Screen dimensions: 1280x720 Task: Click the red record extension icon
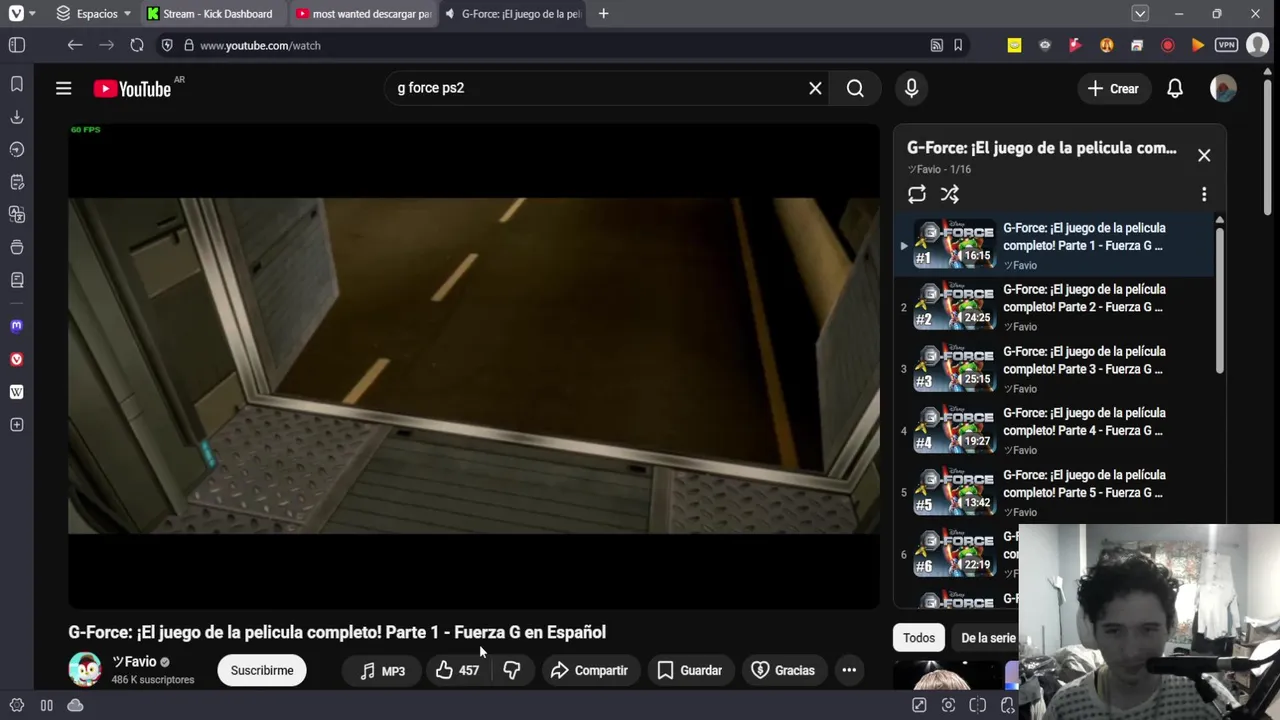(x=1167, y=45)
